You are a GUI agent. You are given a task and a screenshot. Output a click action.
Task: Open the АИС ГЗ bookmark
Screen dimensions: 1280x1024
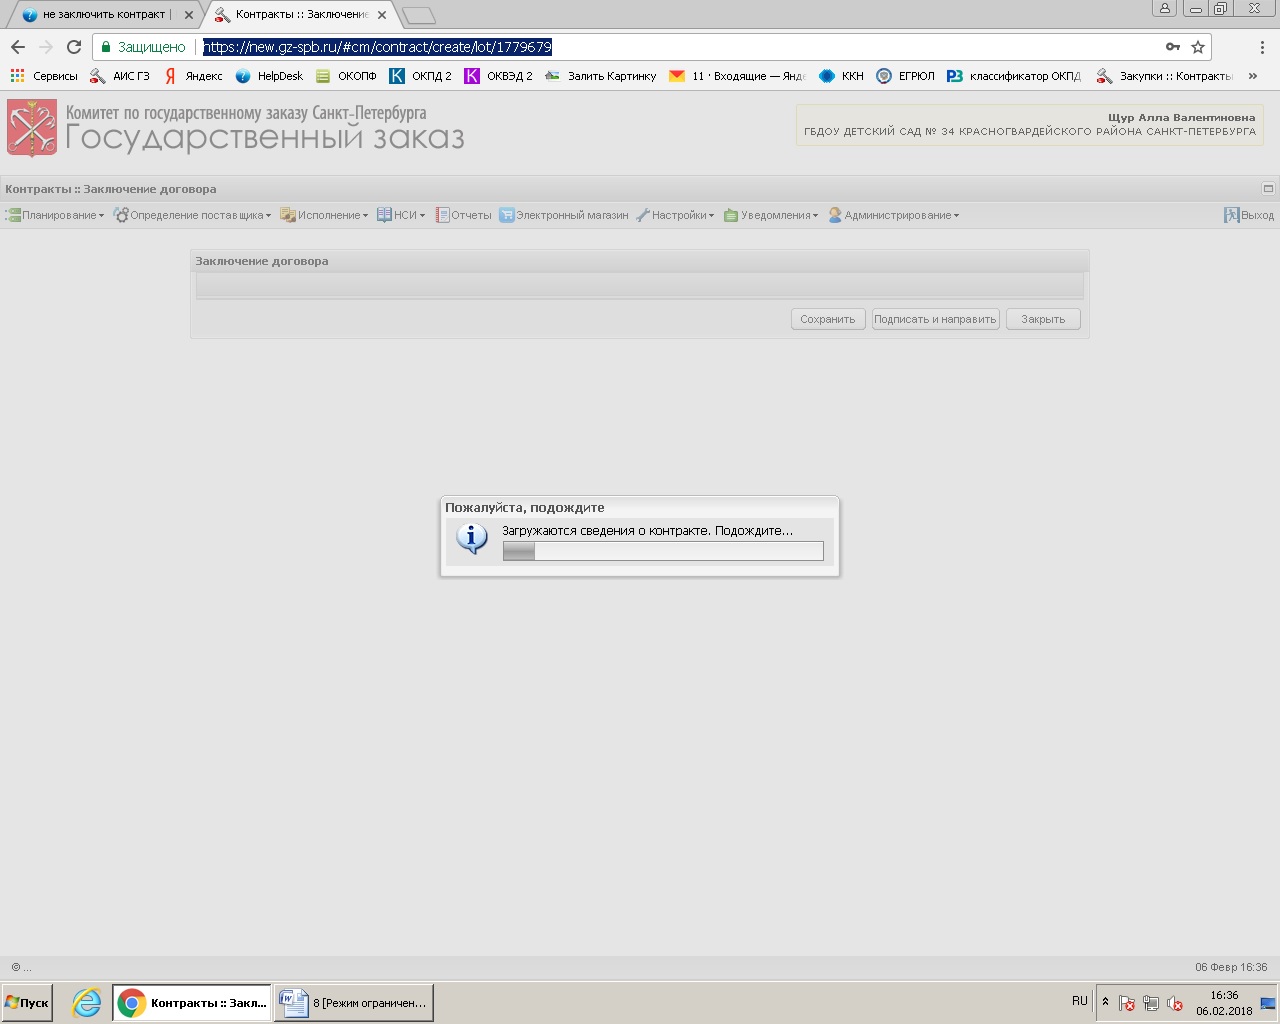(x=119, y=76)
